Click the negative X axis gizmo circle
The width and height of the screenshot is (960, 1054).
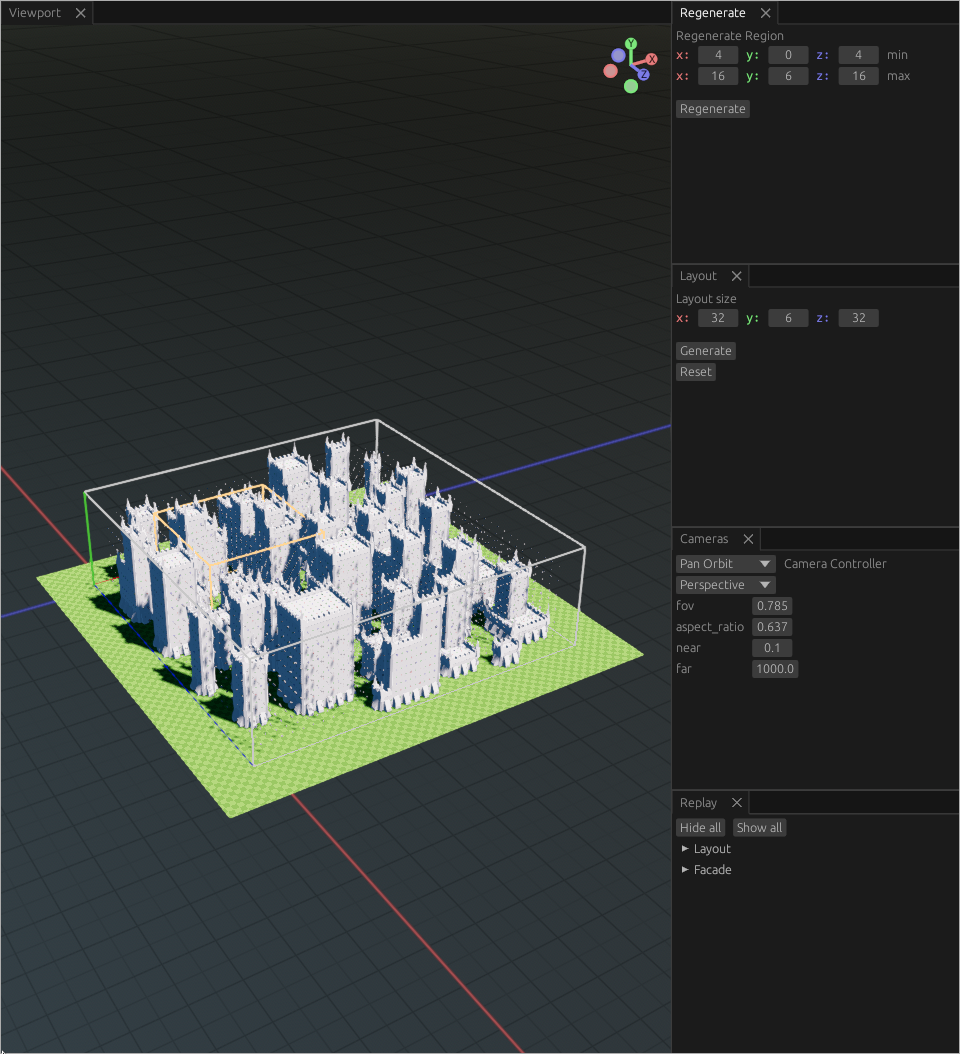click(610, 71)
